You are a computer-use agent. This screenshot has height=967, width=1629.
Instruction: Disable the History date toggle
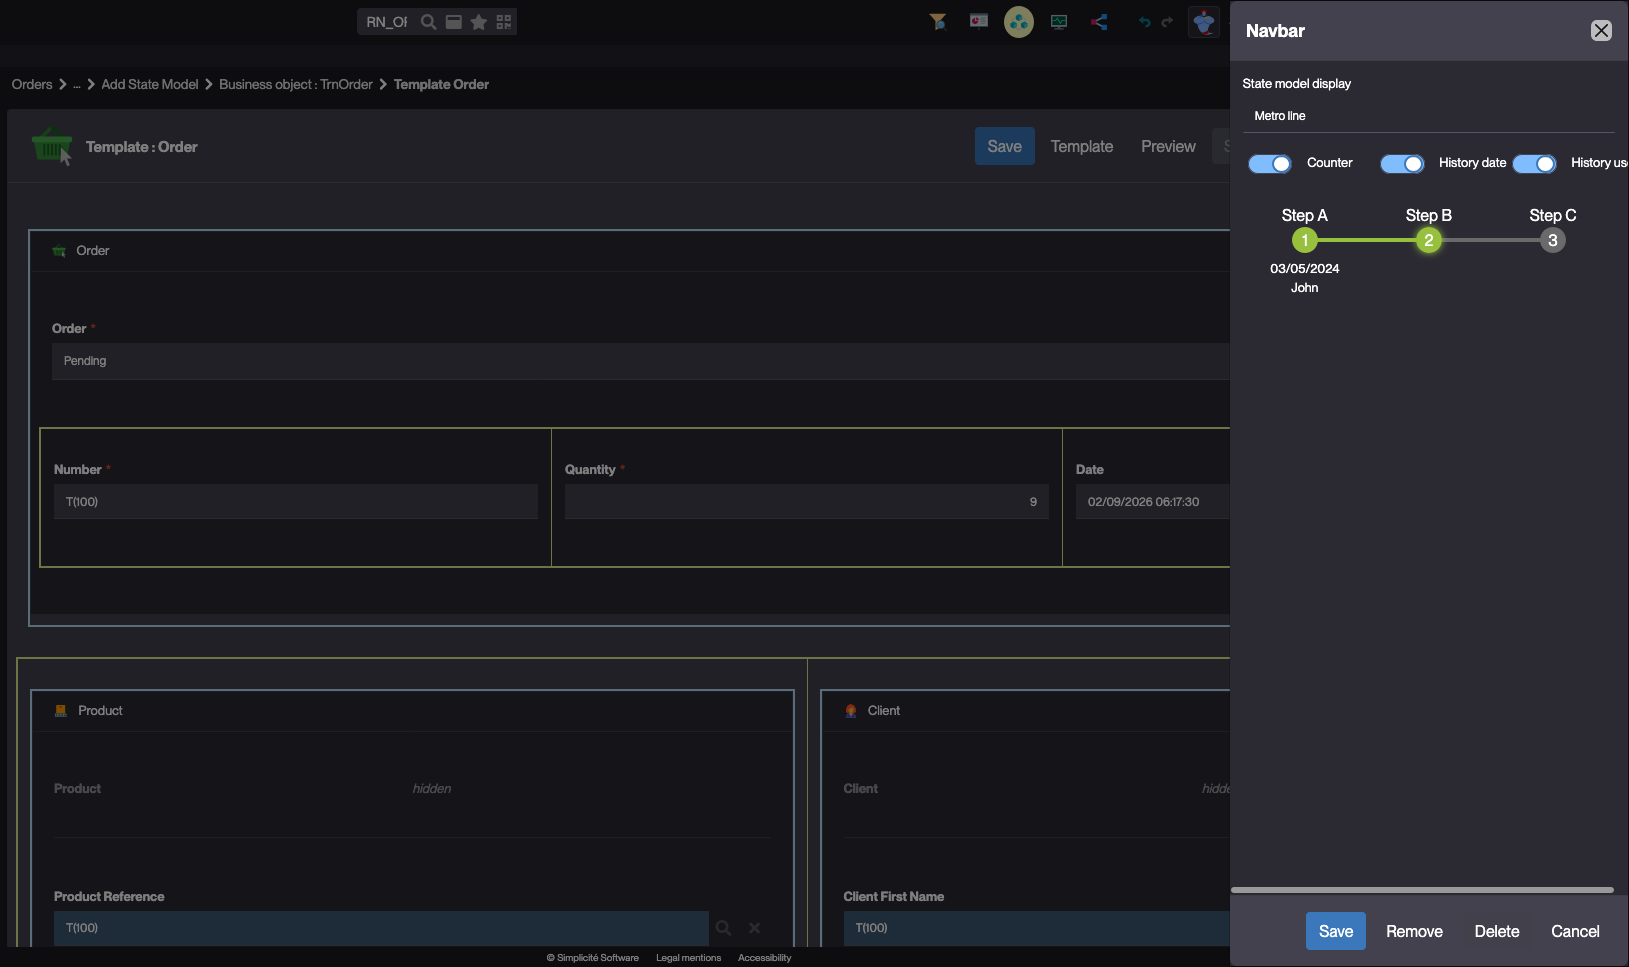tap(1402, 164)
